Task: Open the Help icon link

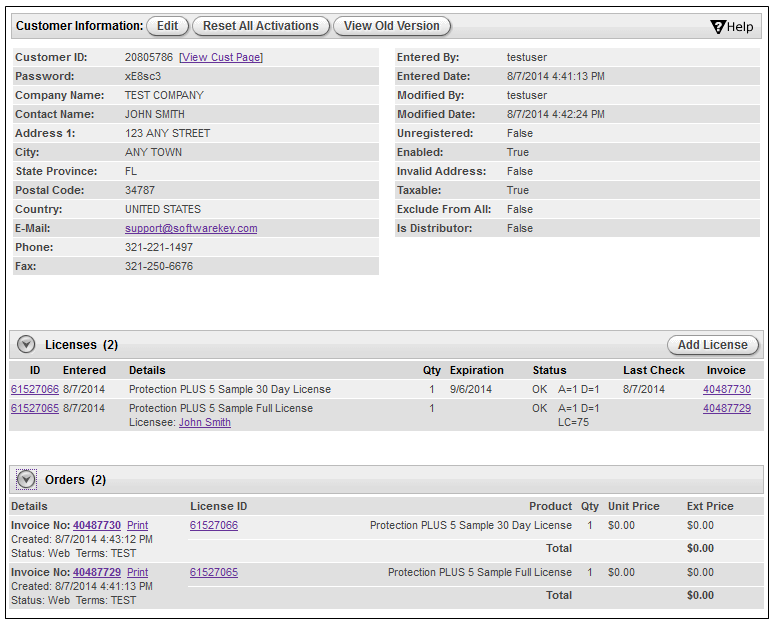Action: coord(731,27)
